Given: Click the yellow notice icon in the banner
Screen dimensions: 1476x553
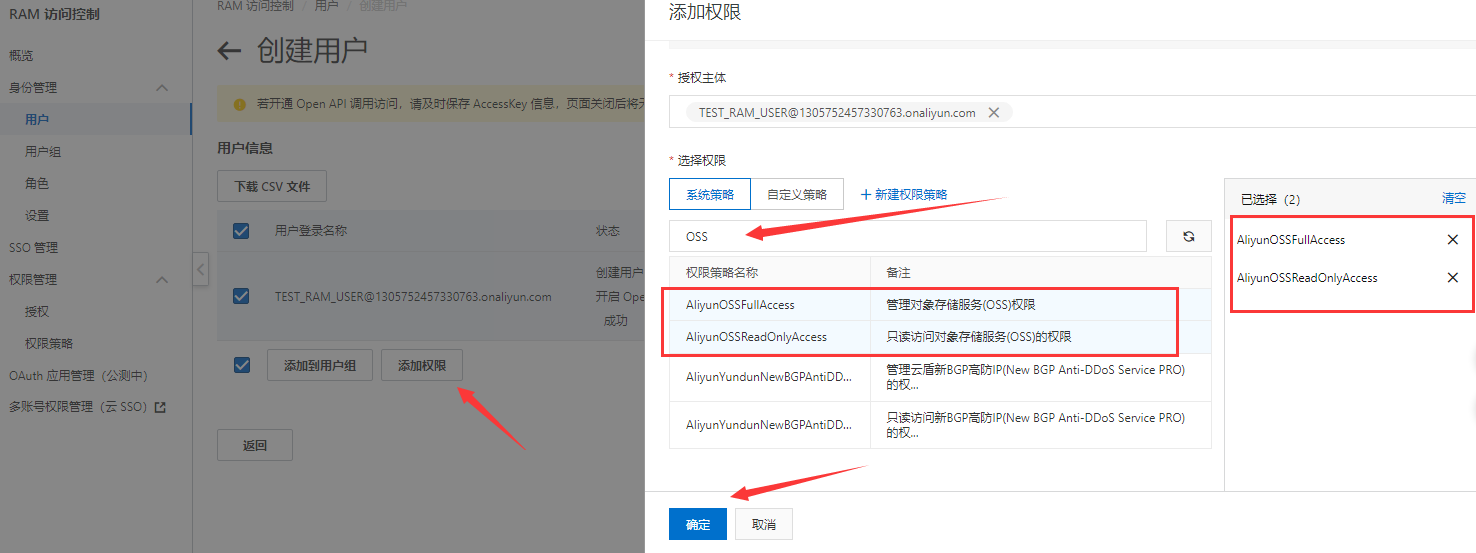Looking at the screenshot, I should (239, 103).
